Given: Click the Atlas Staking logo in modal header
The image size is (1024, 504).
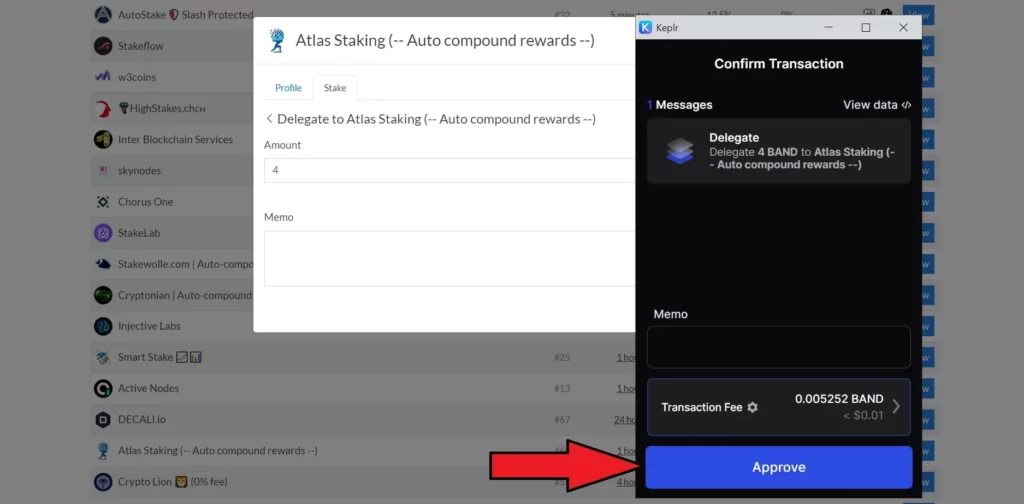Looking at the screenshot, I should 276,41.
